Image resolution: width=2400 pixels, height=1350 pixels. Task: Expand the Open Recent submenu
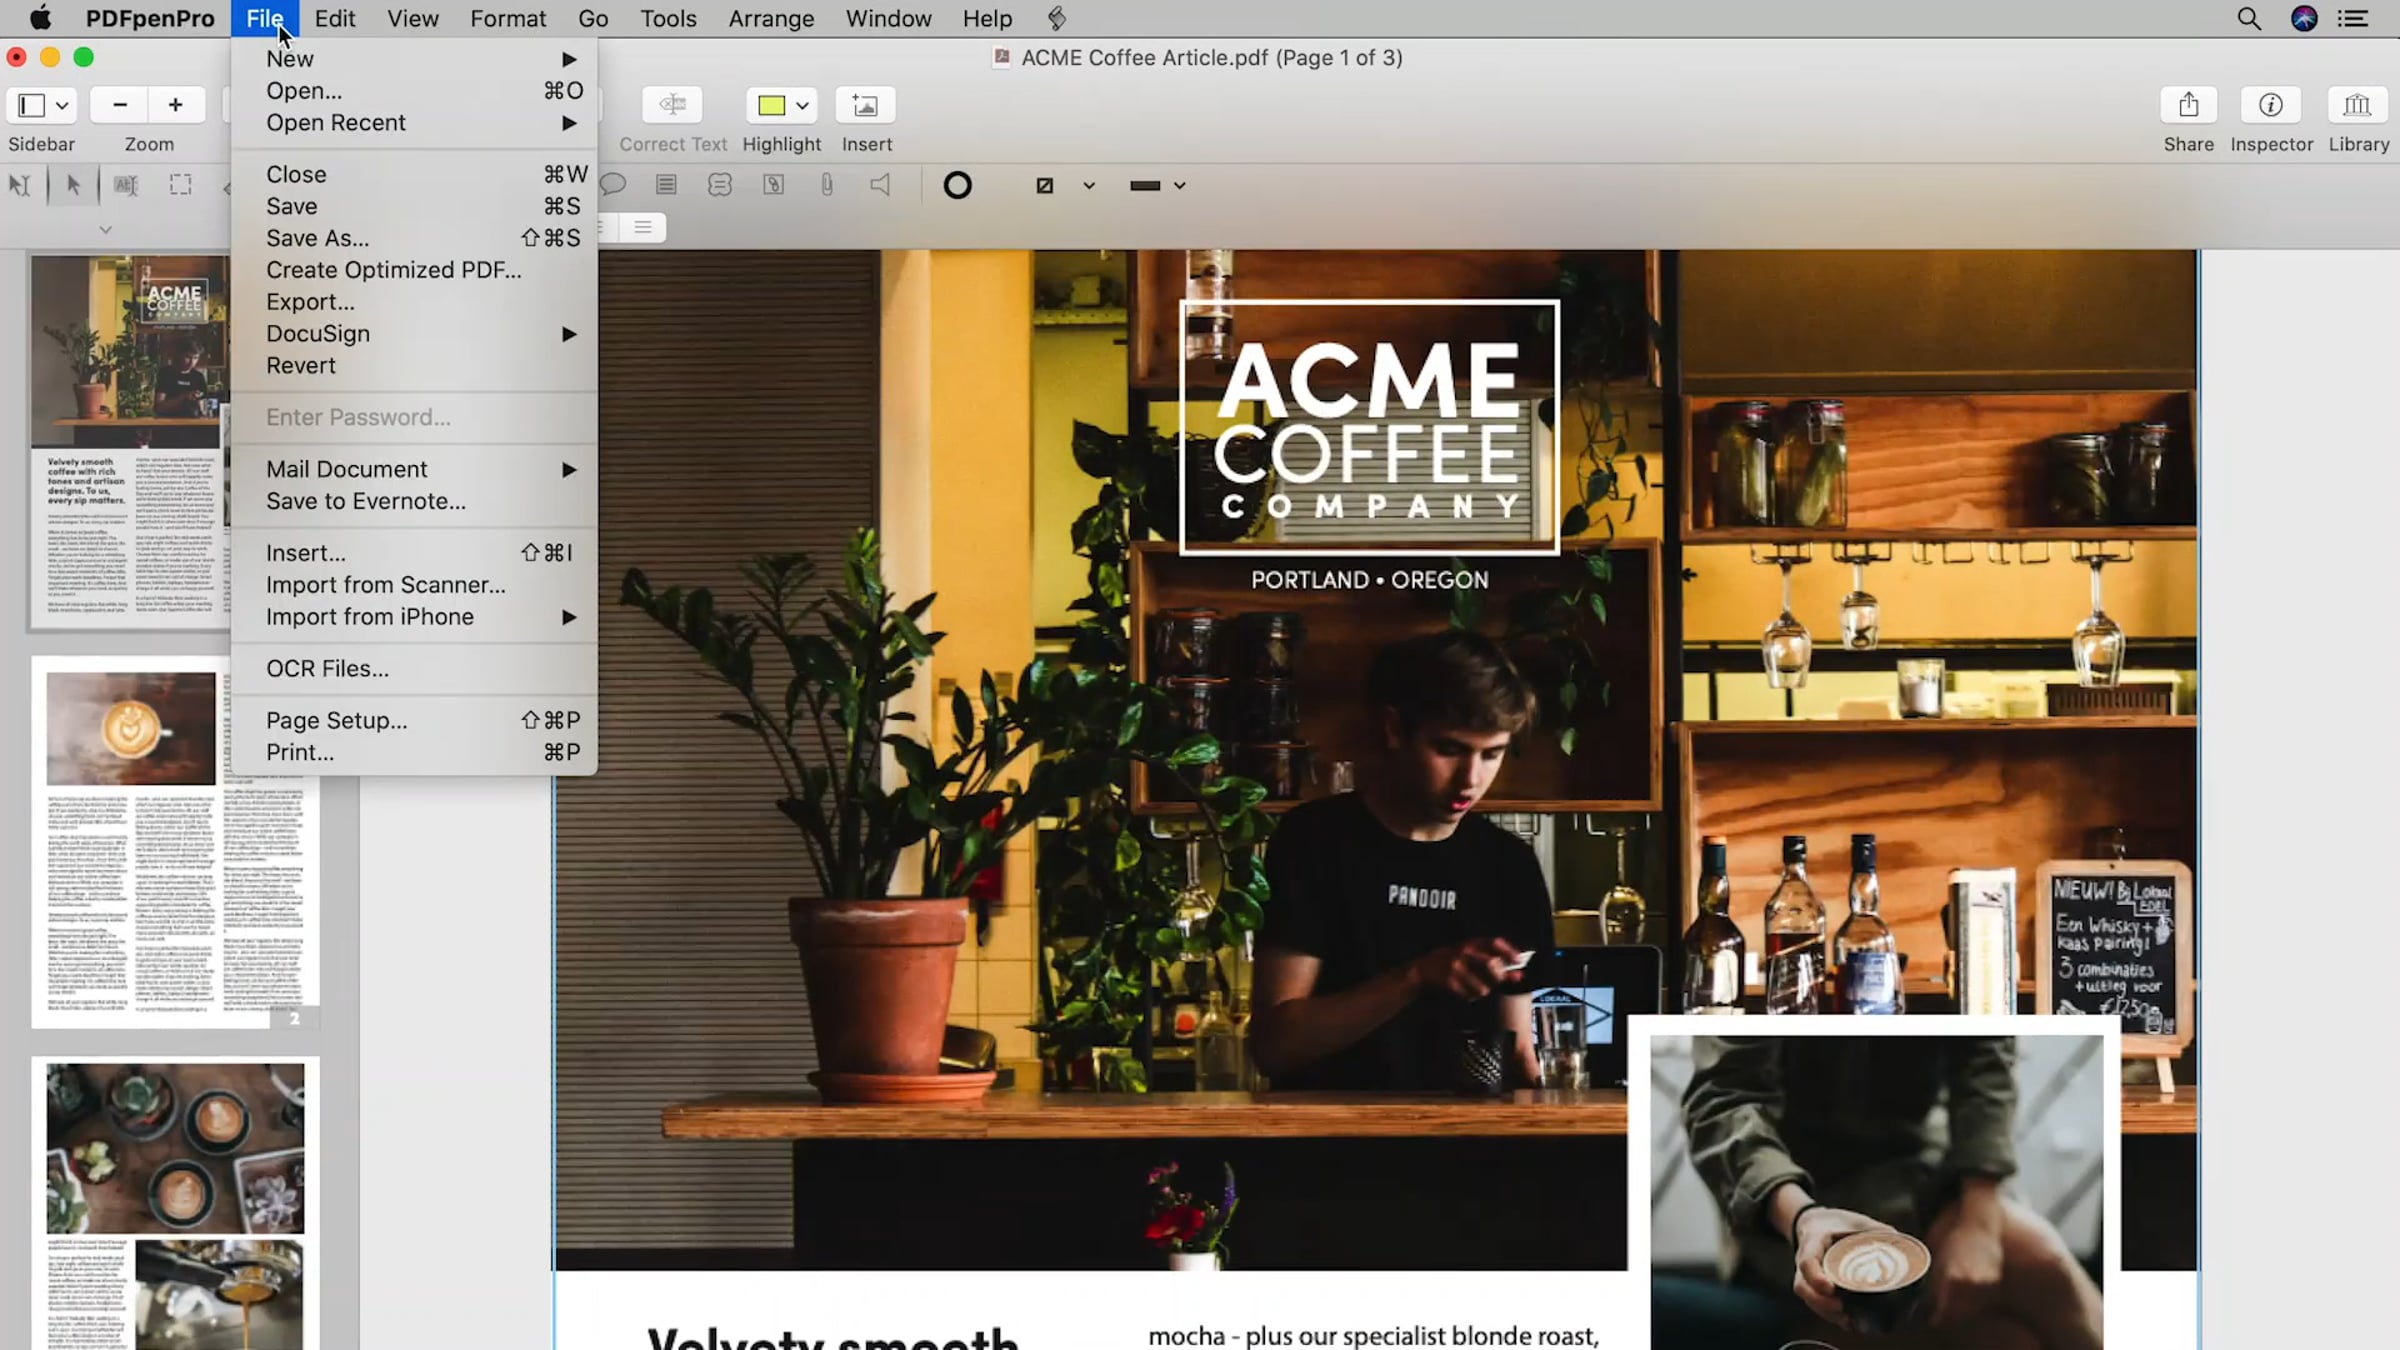pos(414,123)
